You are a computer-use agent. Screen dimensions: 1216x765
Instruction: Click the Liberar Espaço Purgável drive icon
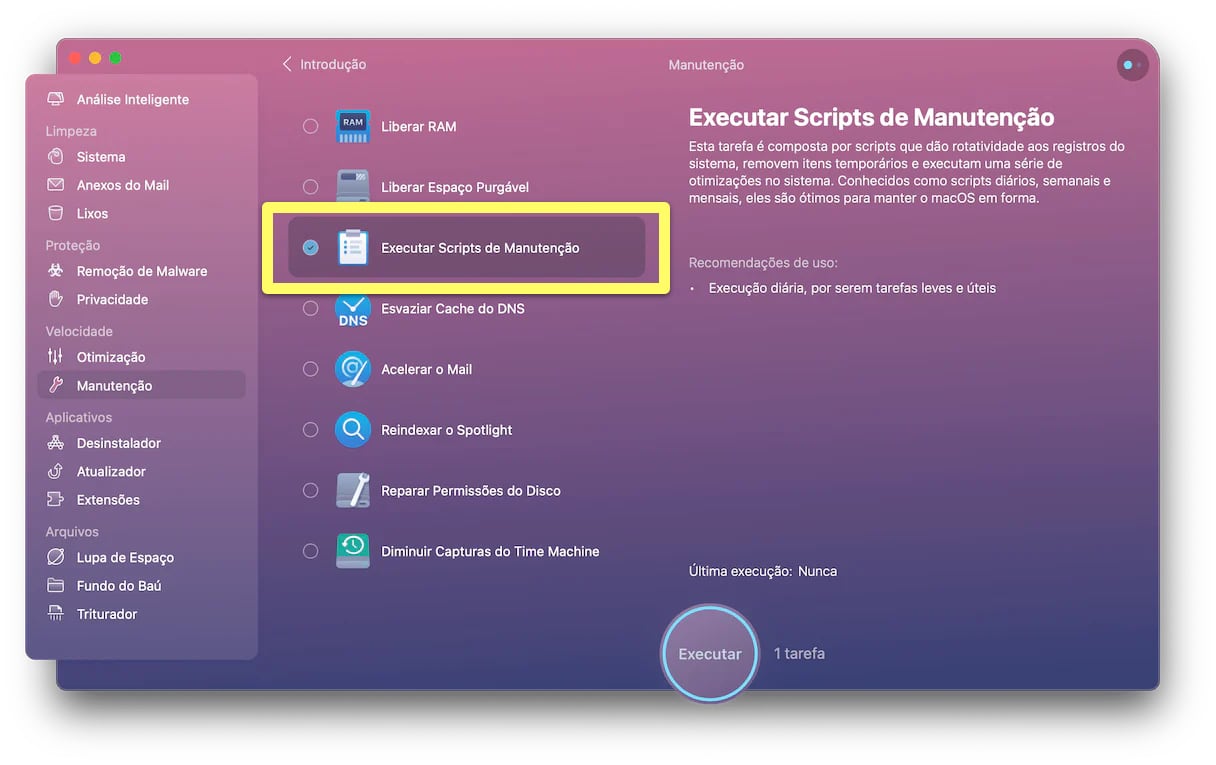pos(352,187)
